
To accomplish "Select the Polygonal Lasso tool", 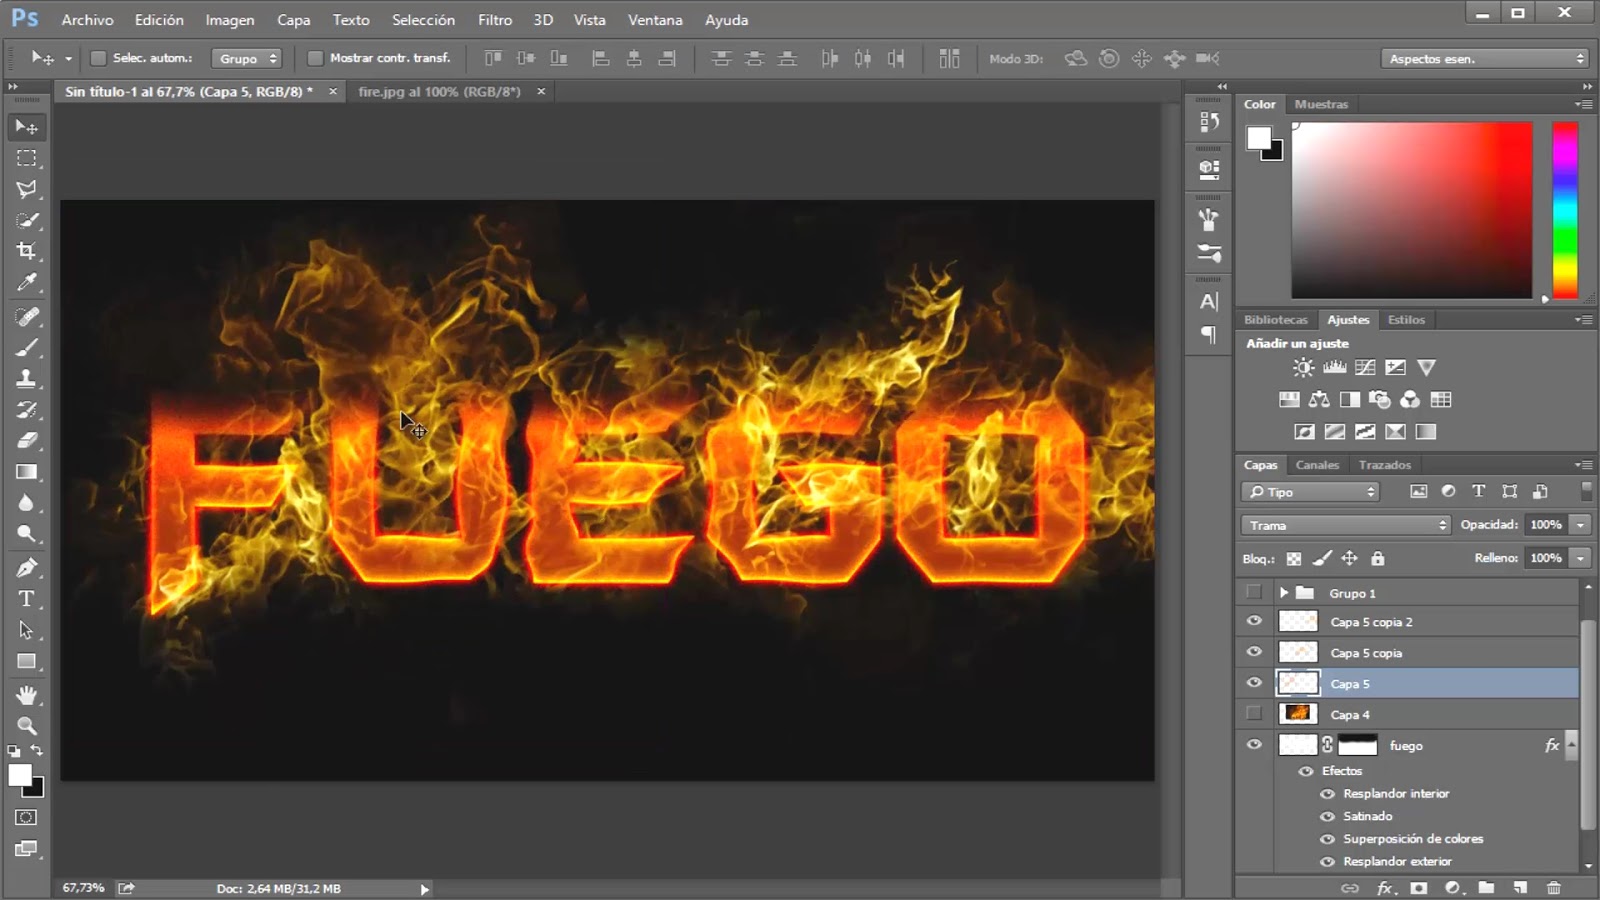I will 27,189.
